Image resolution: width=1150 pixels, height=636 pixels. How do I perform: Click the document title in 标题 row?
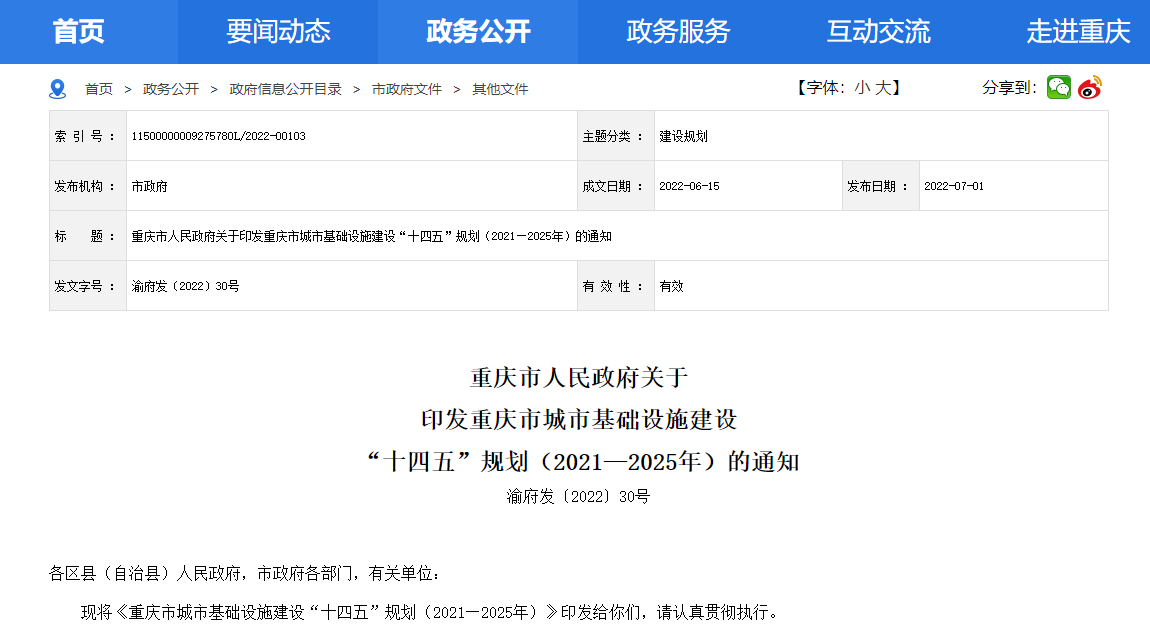(x=371, y=236)
